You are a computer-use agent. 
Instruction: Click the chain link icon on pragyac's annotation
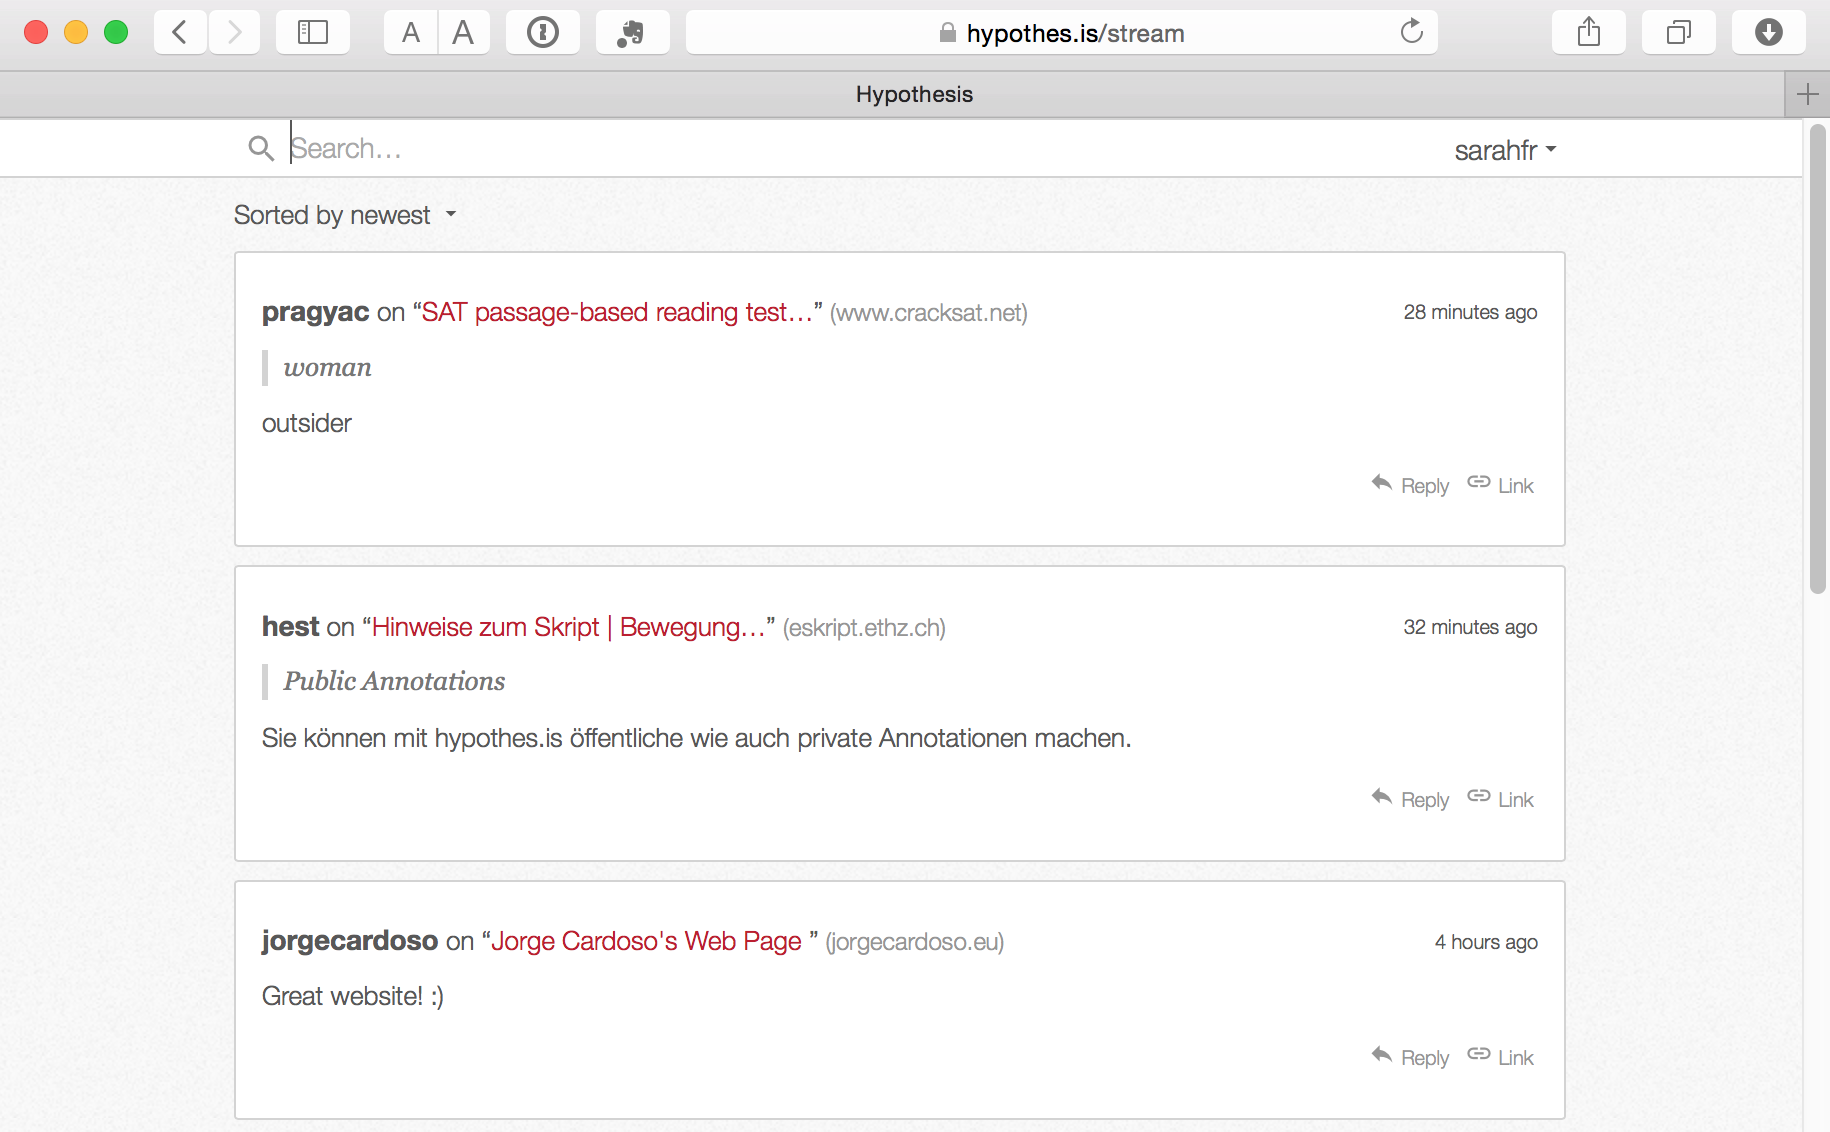[x=1479, y=482]
